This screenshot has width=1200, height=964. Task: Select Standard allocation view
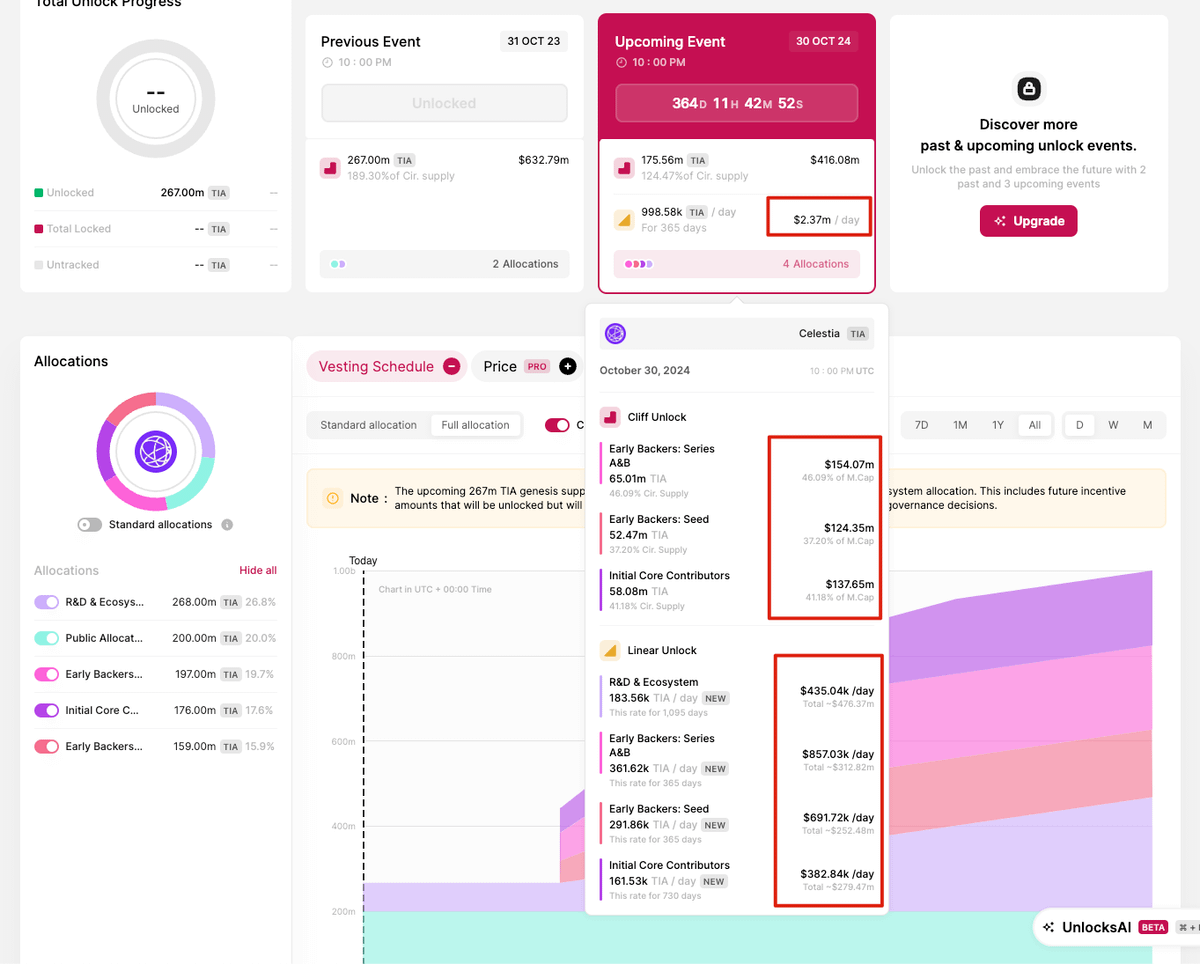point(369,425)
